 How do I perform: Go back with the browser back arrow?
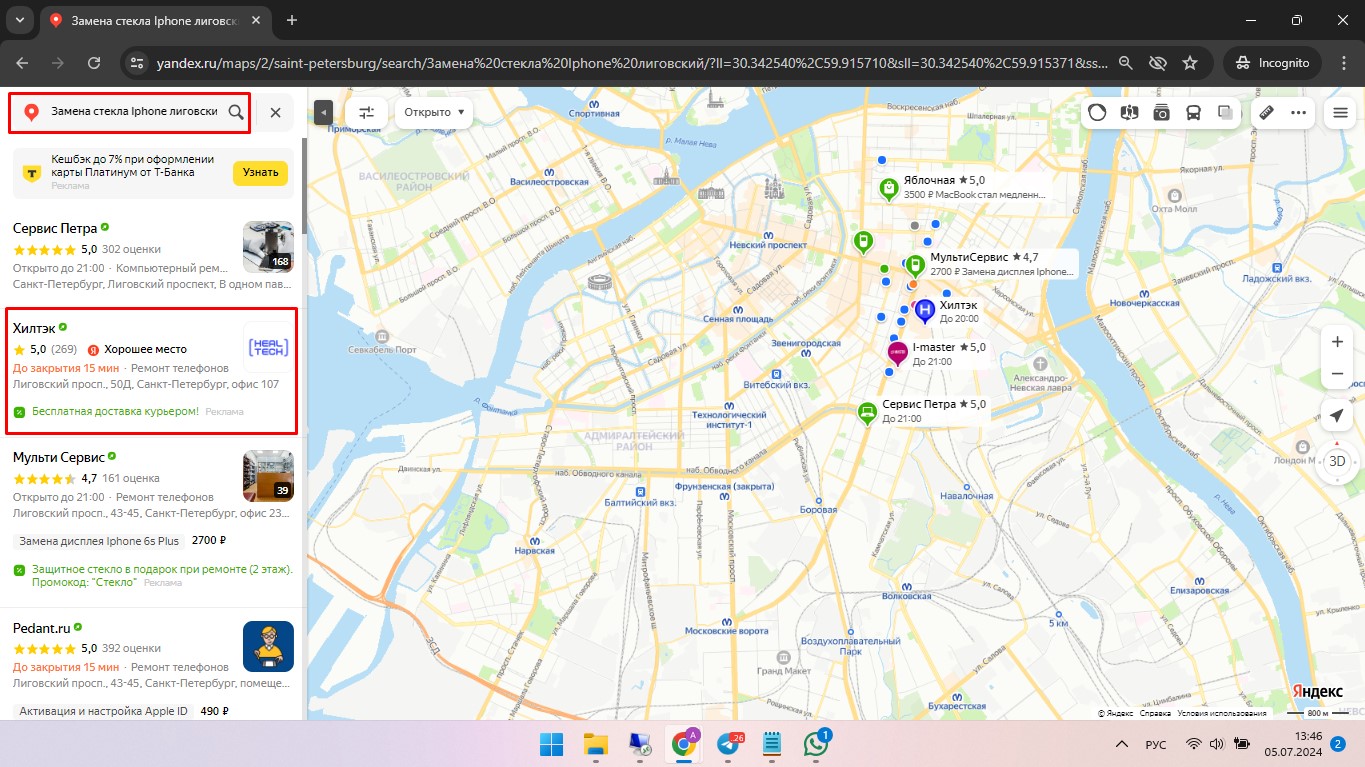[x=23, y=62]
